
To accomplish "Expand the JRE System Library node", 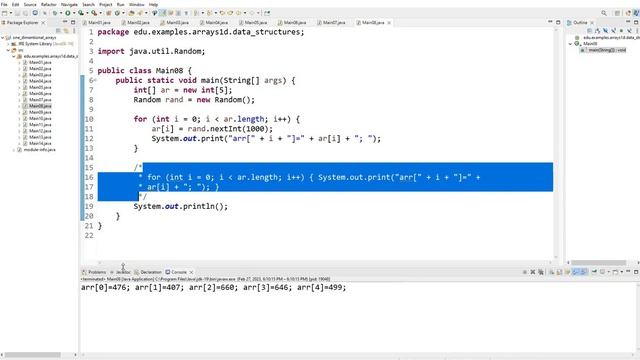I will [8, 44].
